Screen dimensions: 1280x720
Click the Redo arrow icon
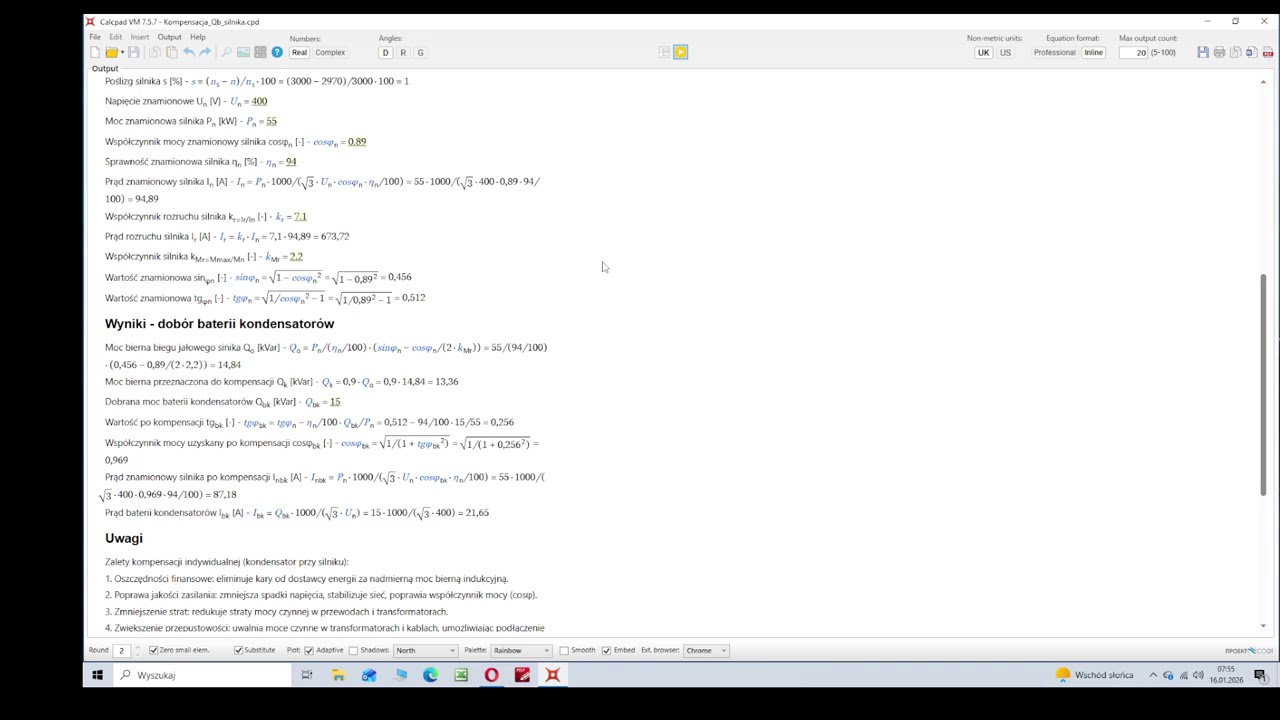click(205, 52)
